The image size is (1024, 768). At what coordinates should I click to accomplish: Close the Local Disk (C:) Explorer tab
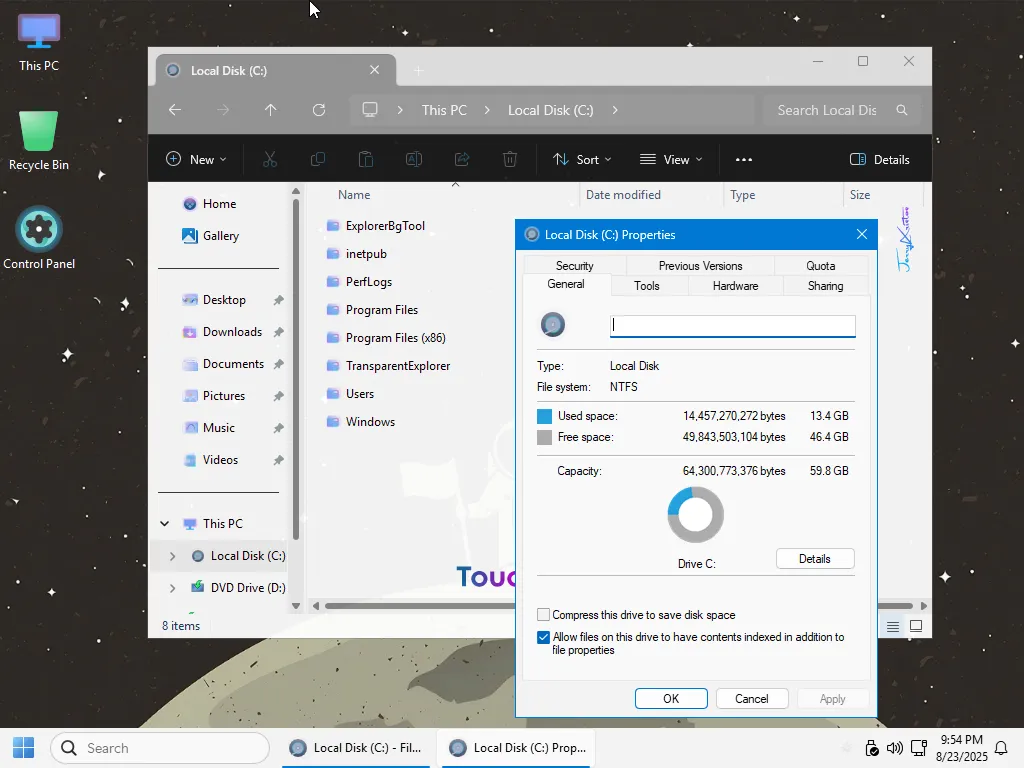[x=374, y=70]
